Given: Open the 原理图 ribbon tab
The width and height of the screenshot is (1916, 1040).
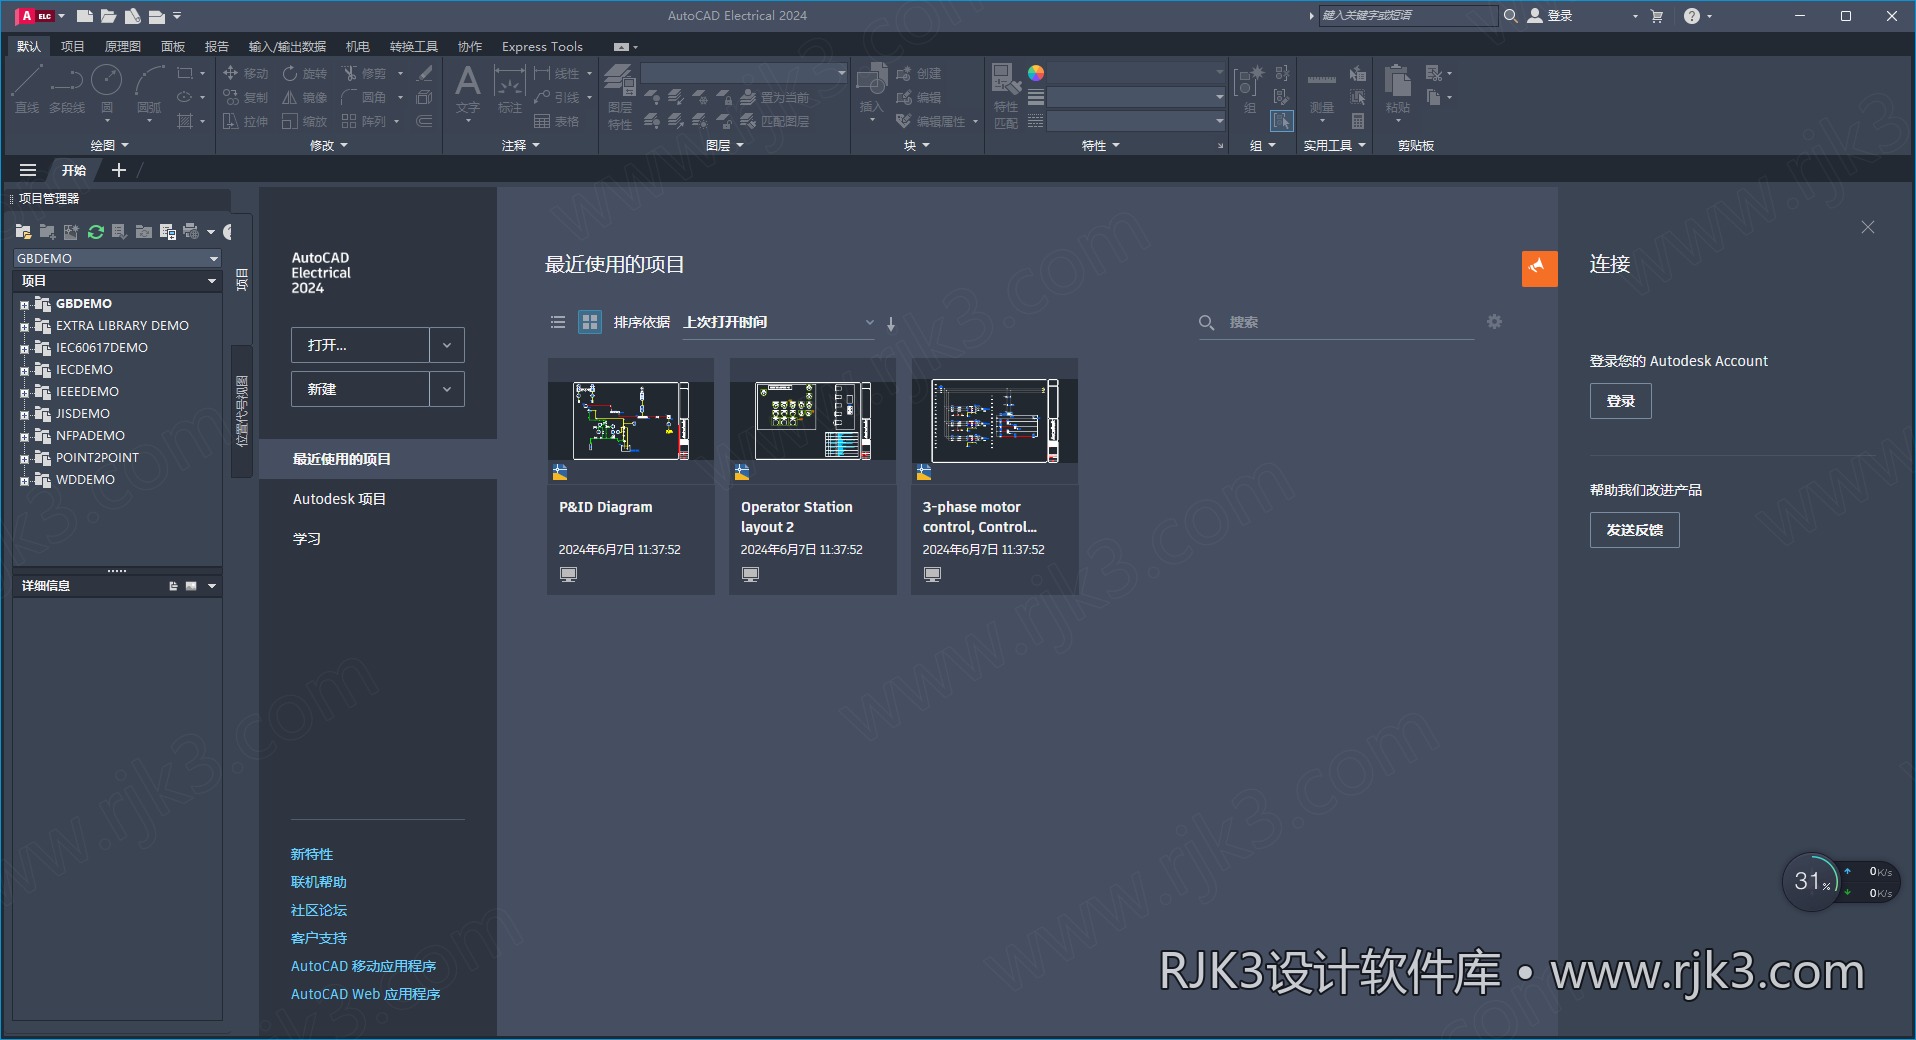Looking at the screenshot, I should (123, 46).
